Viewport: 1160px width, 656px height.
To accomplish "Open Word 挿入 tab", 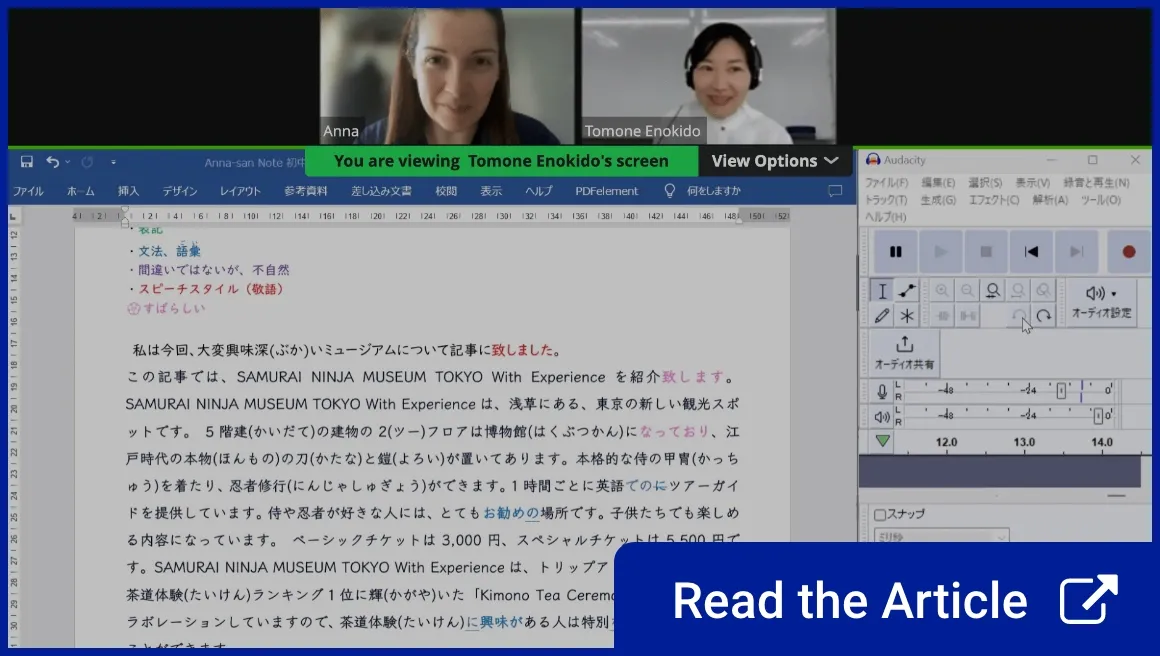I will (128, 191).
